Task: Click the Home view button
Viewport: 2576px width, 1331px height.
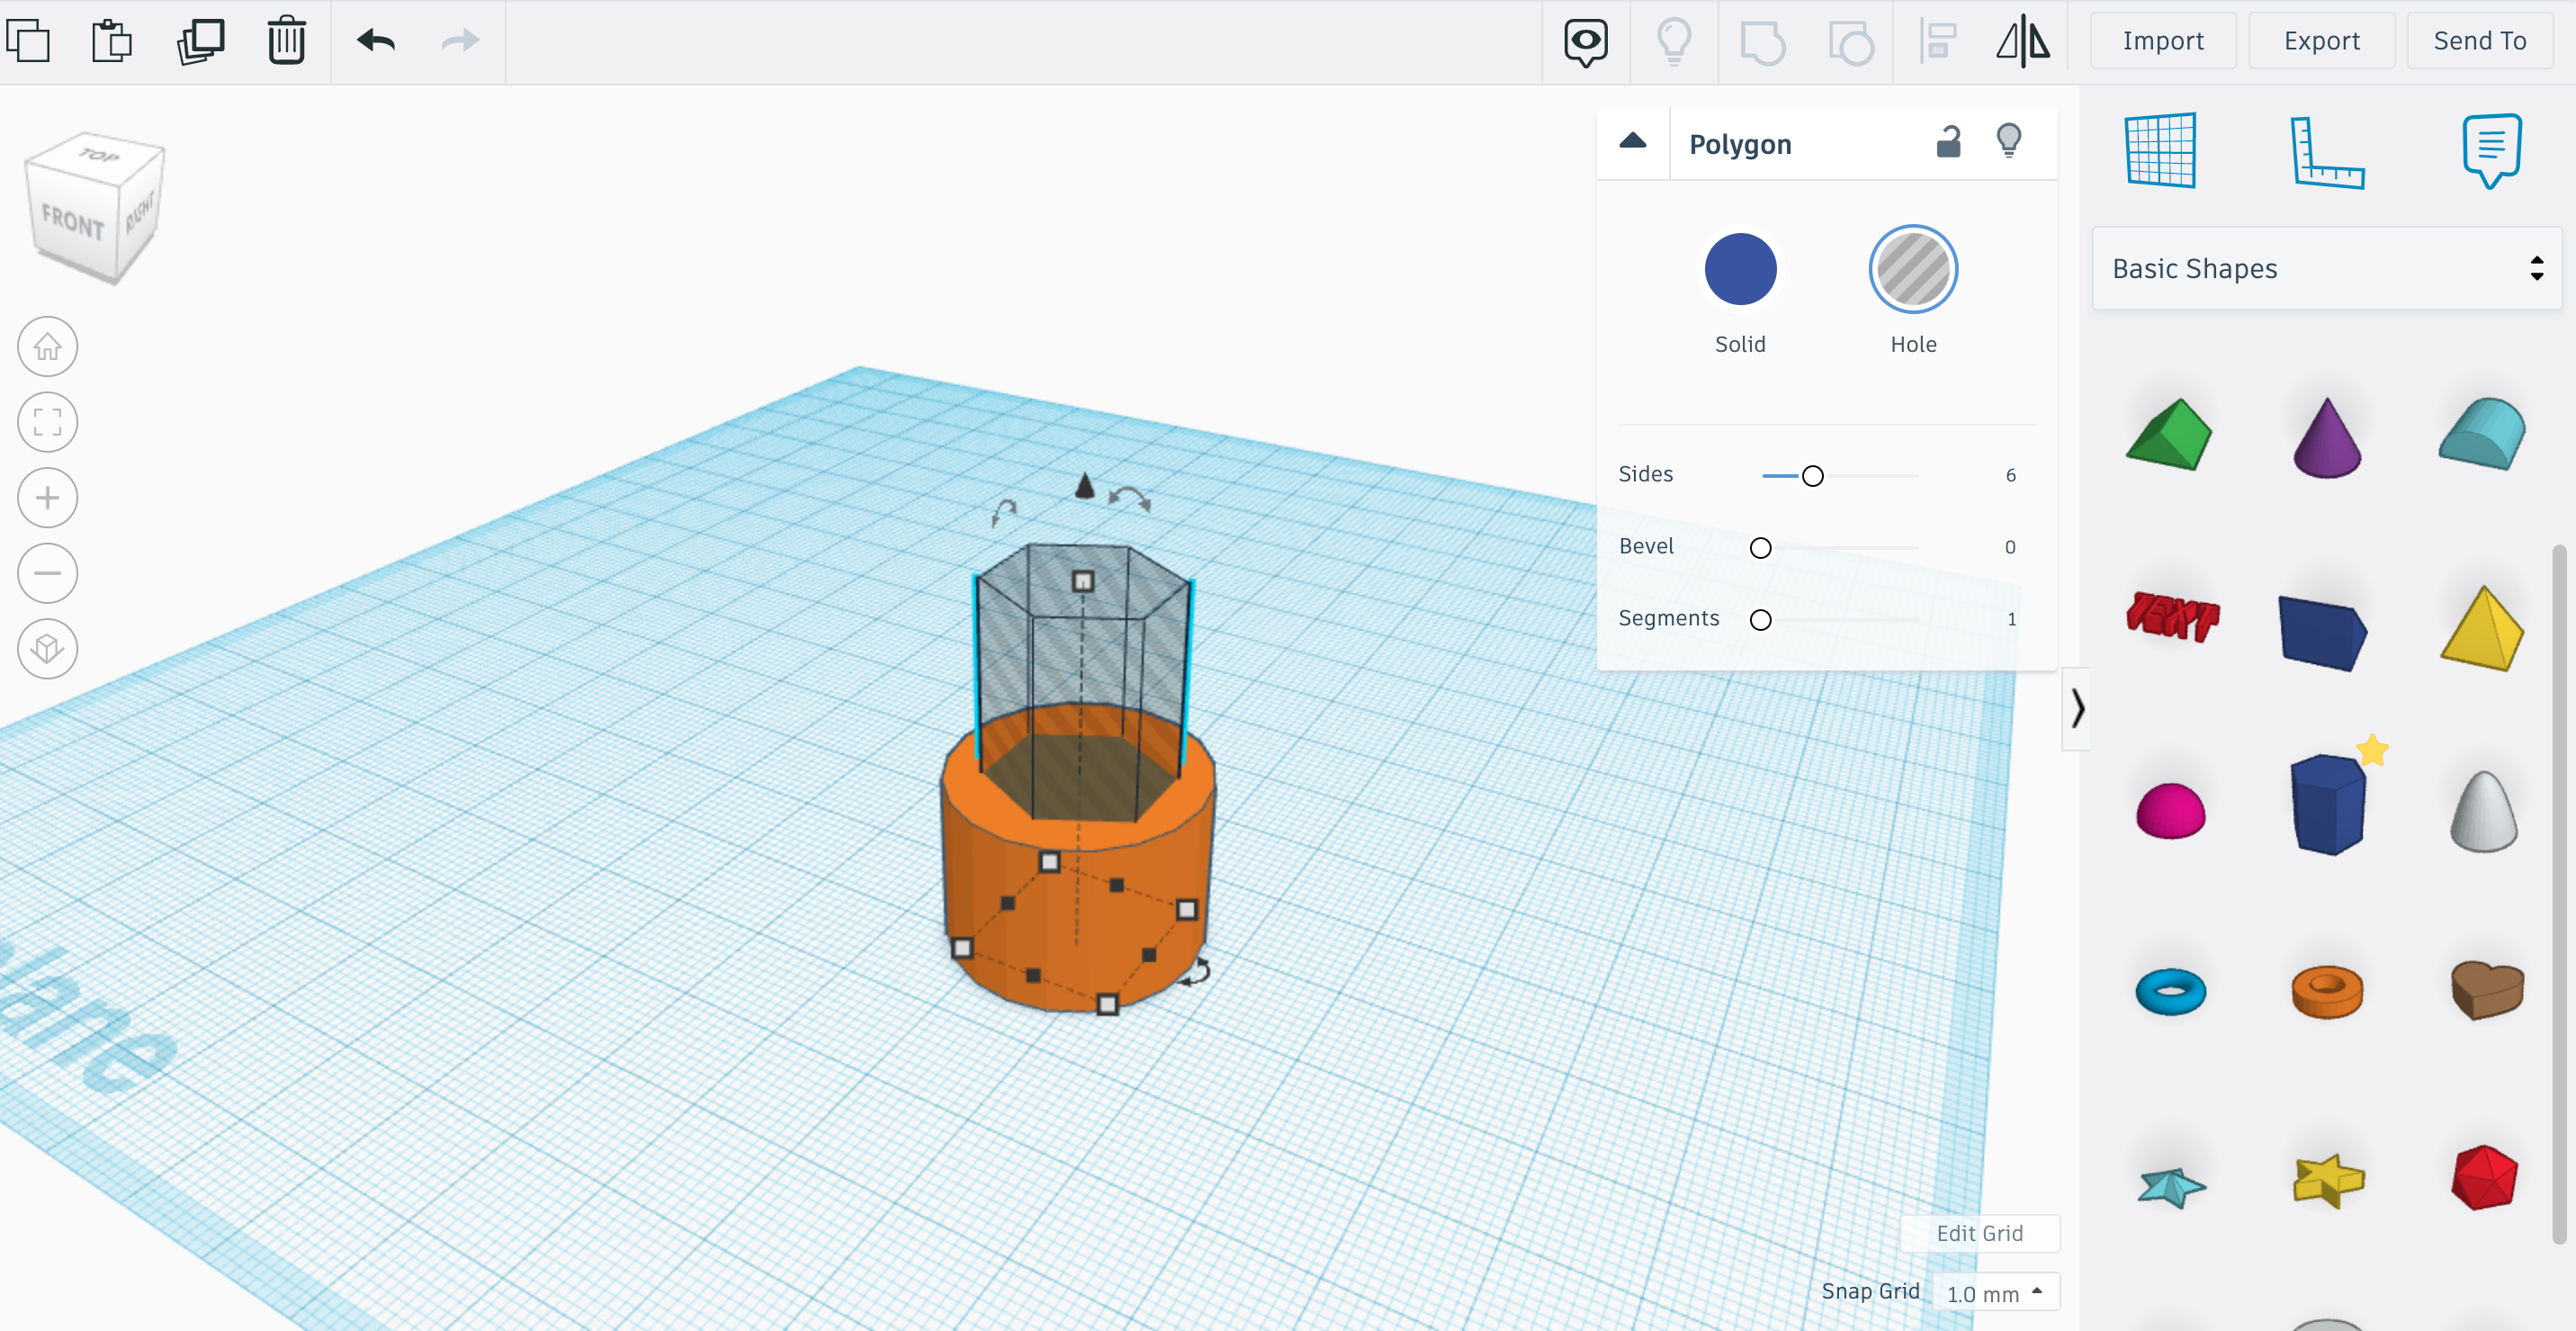Action: (47, 347)
